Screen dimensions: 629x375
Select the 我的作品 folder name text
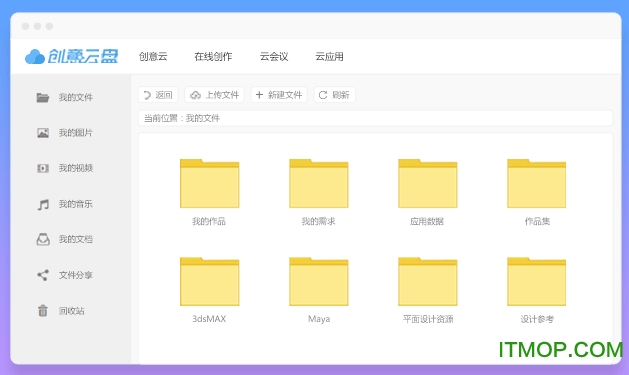tap(209, 221)
